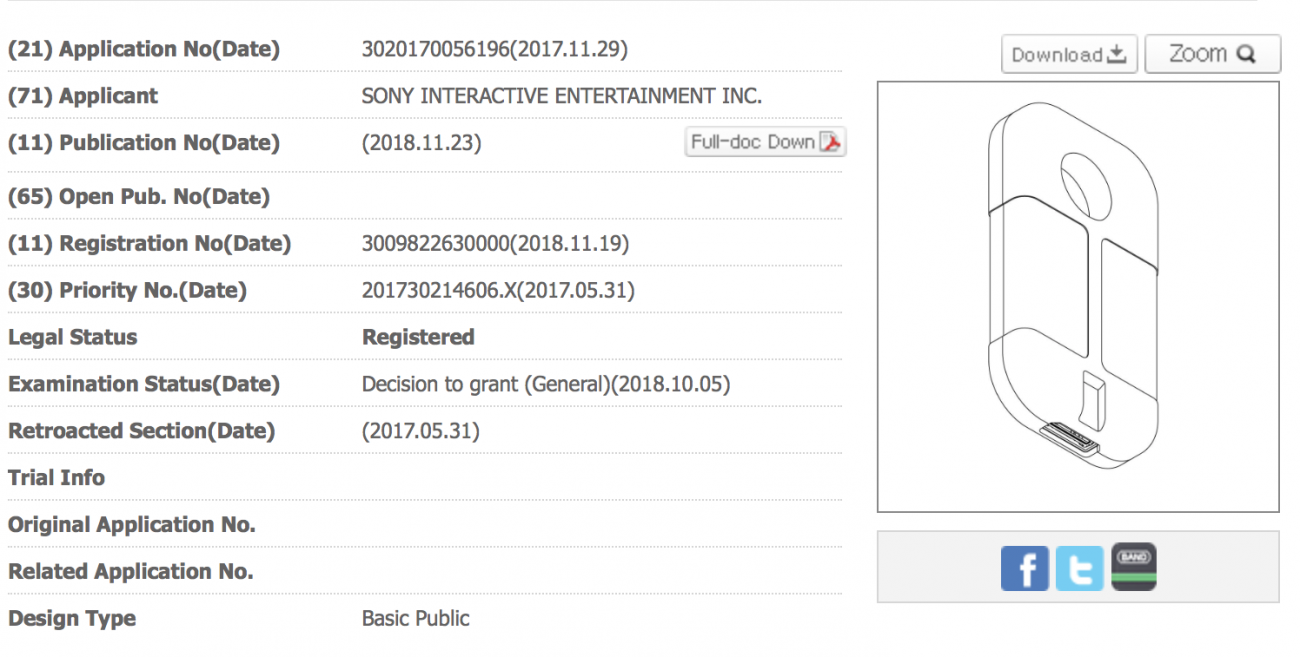Open the design drawing thumbnail
This screenshot has height=657, width=1300.
(1078, 297)
